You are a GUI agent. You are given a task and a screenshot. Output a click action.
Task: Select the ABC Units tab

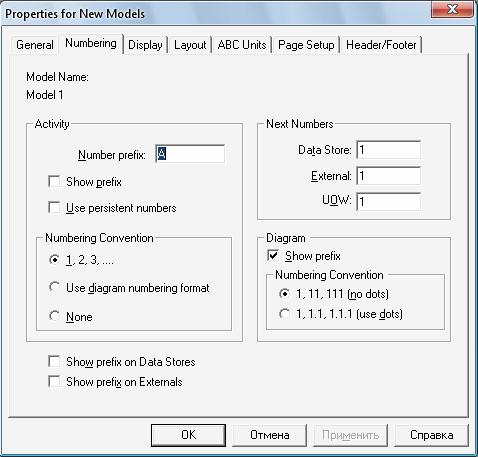[x=242, y=45]
